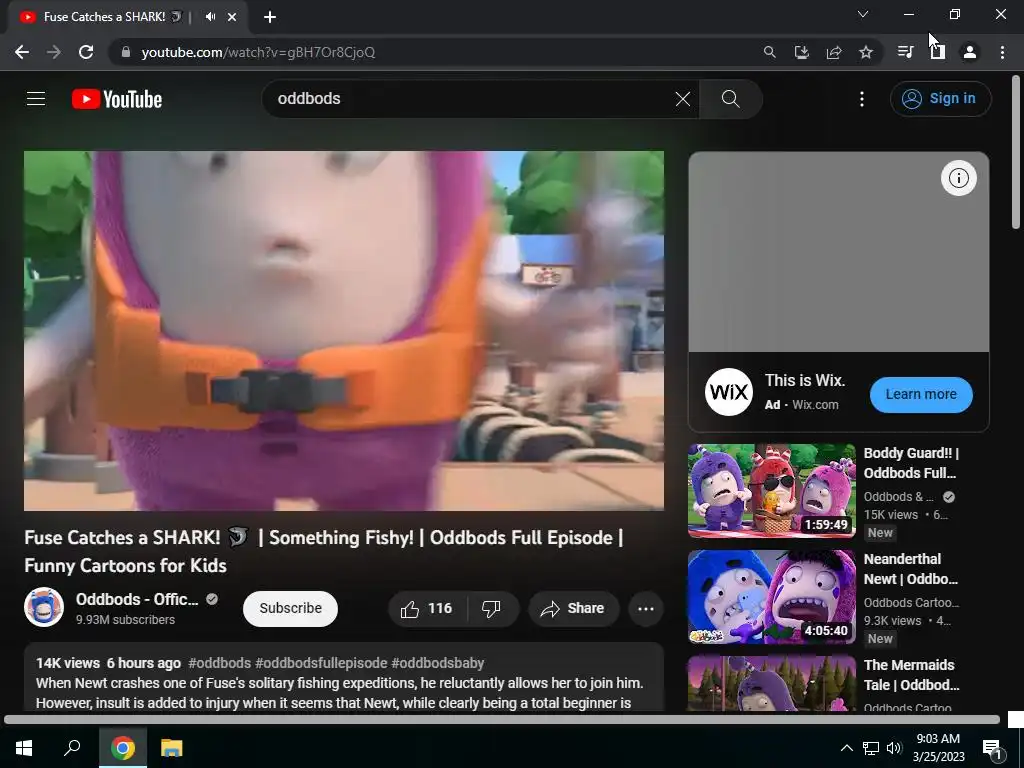Viewport: 1024px width, 768px height.
Task: Share the video
Action: (x=573, y=609)
